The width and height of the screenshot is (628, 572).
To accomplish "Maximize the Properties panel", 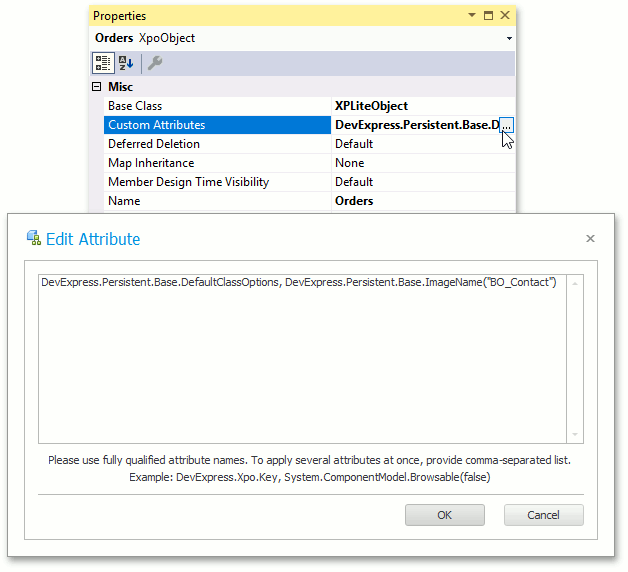I will [x=488, y=16].
